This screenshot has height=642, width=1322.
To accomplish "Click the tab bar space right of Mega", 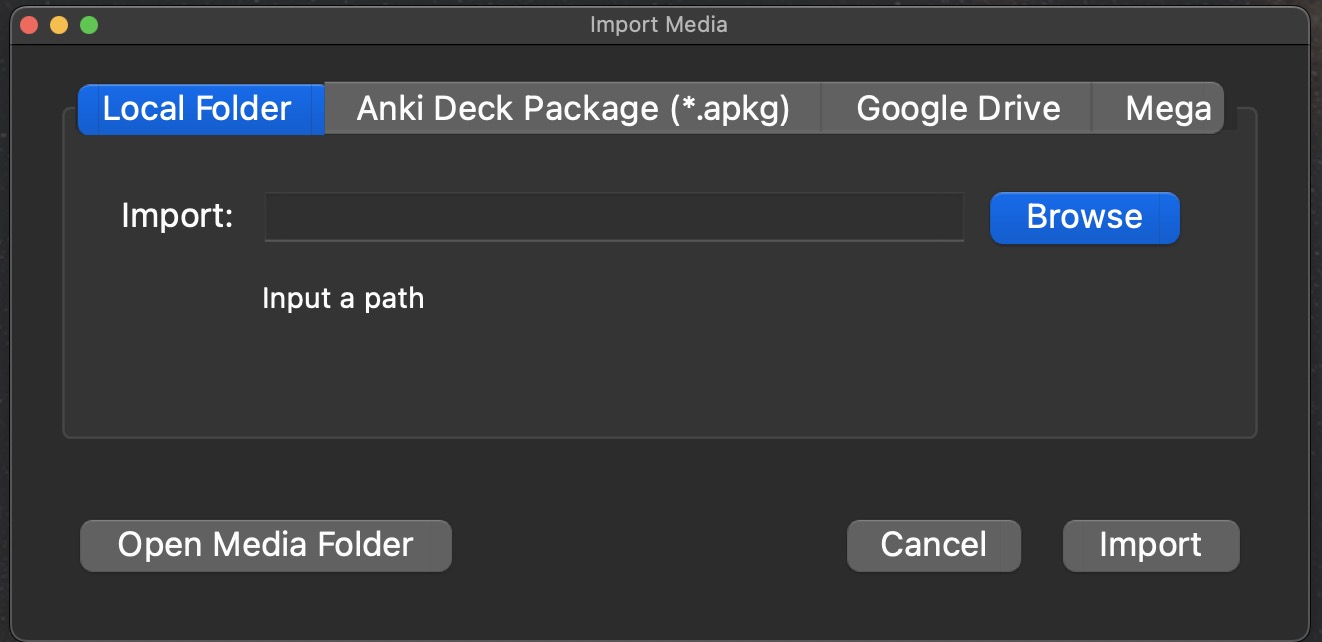I will click(1240, 108).
